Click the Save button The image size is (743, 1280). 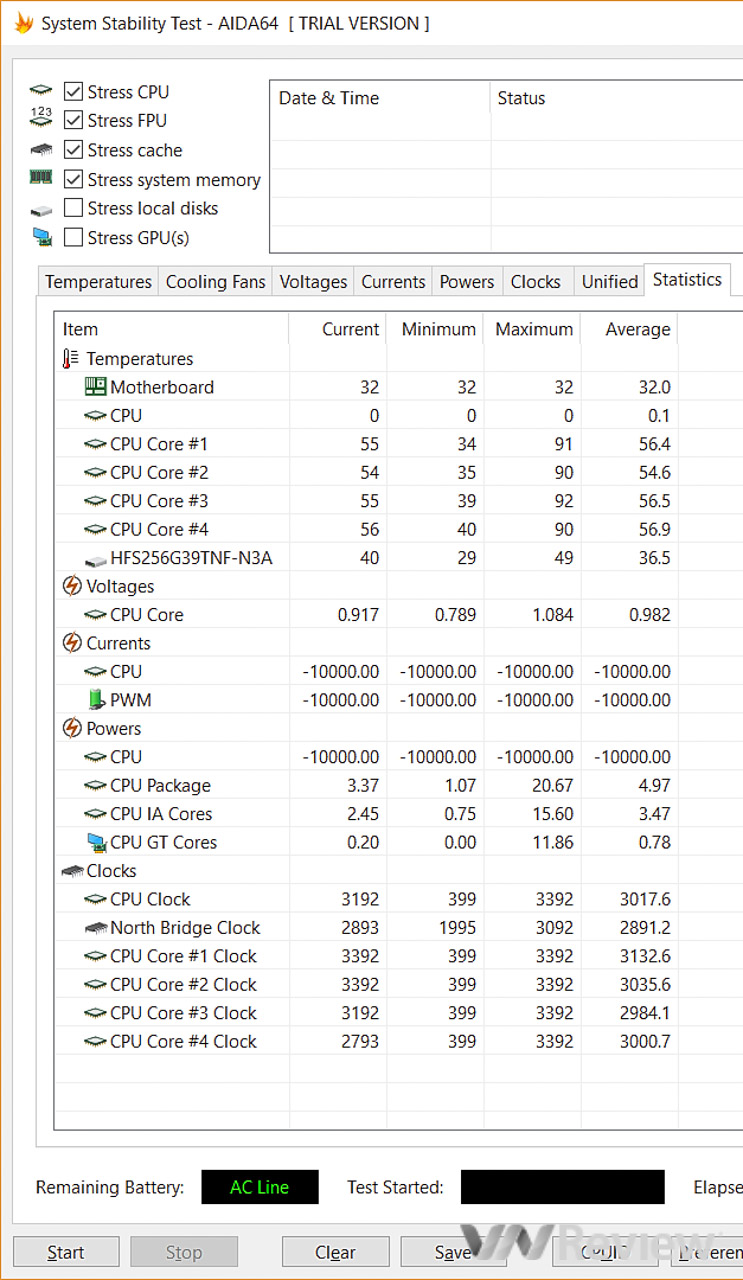[453, 1252]
